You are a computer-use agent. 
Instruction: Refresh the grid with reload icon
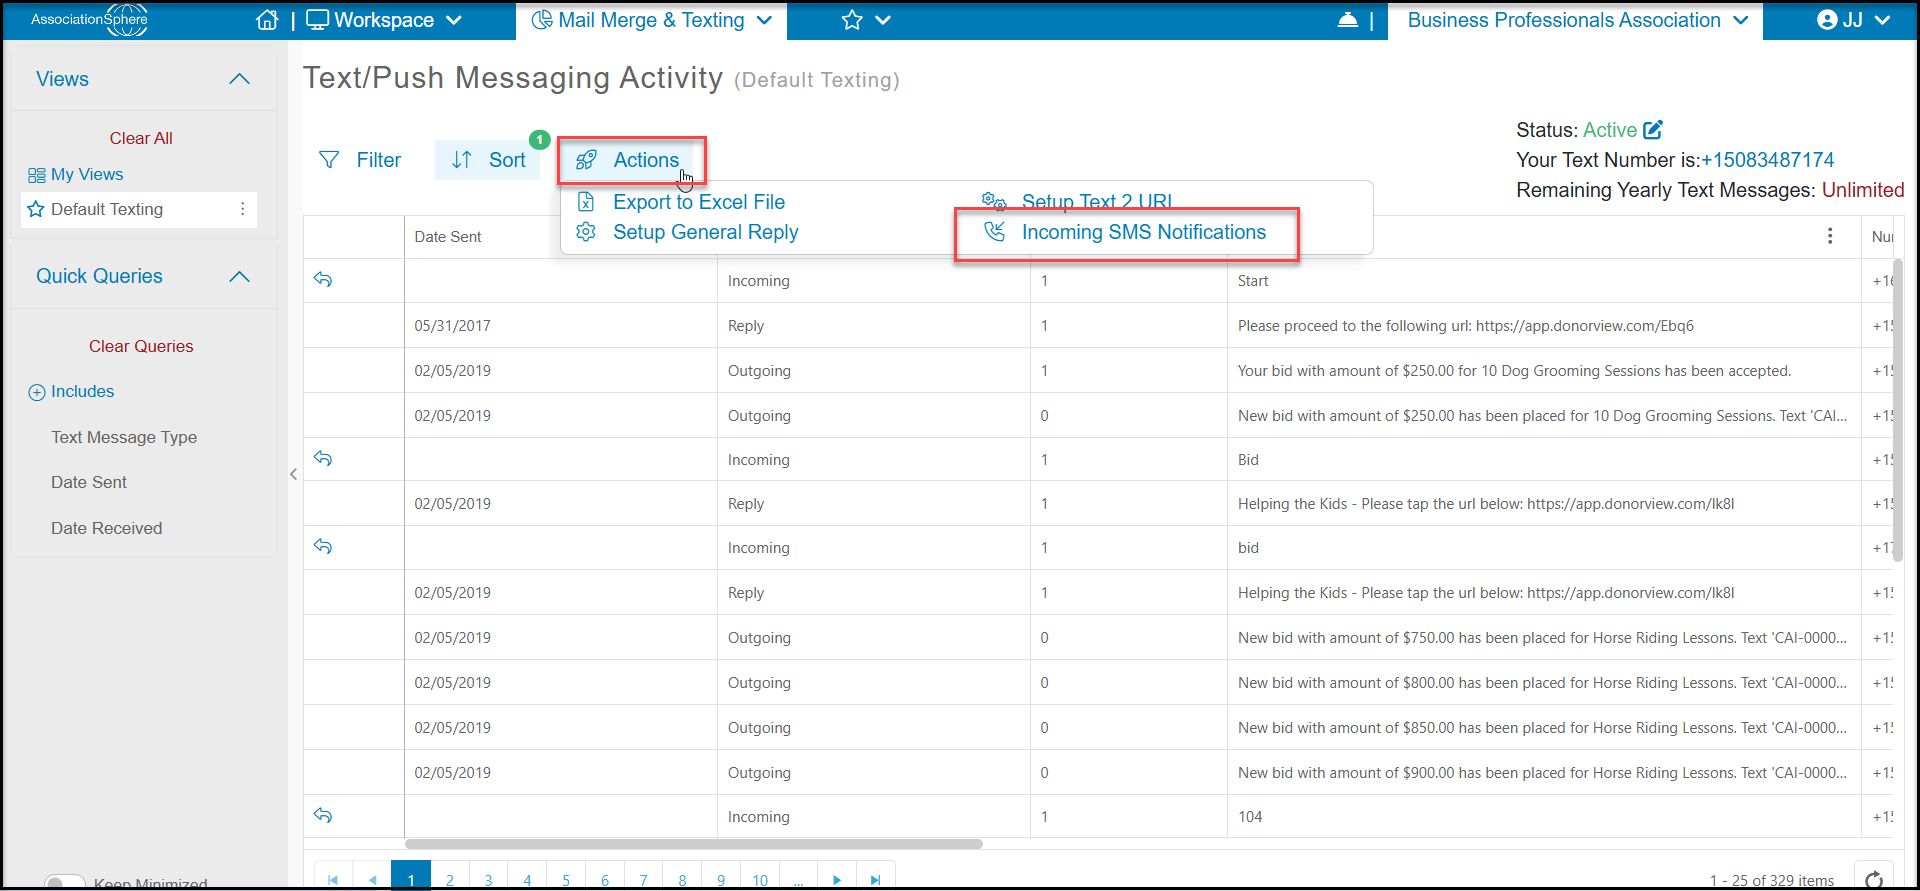click(x=1874, y=880)
